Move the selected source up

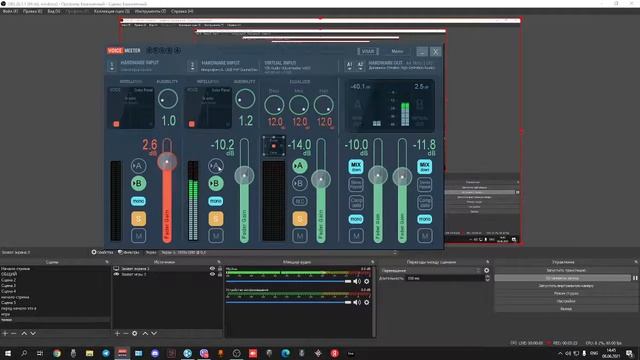[145, 333]
